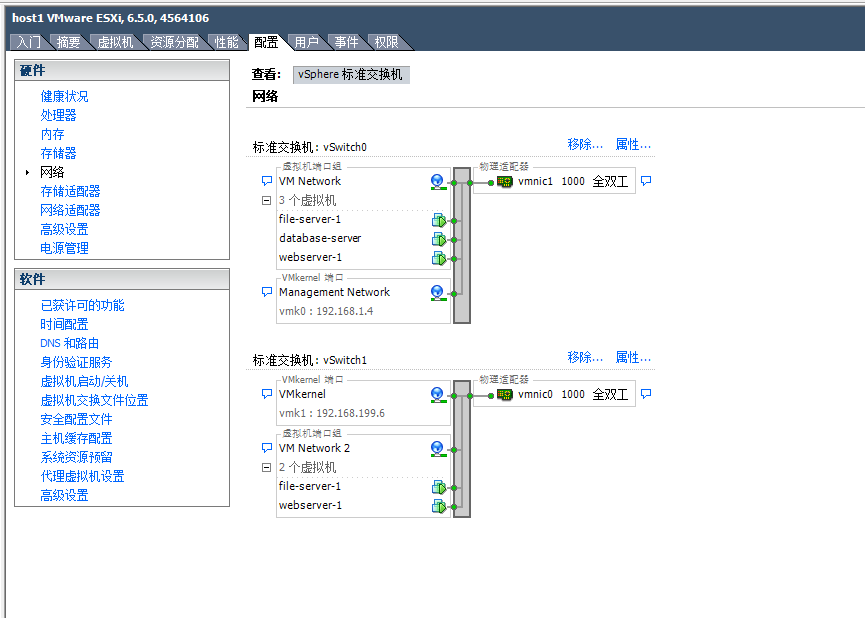This screenshot has height=618, width=865.
Task: Open 系统资源预留 in the software list
Action: pyautogui.click(x=76, y=457)
